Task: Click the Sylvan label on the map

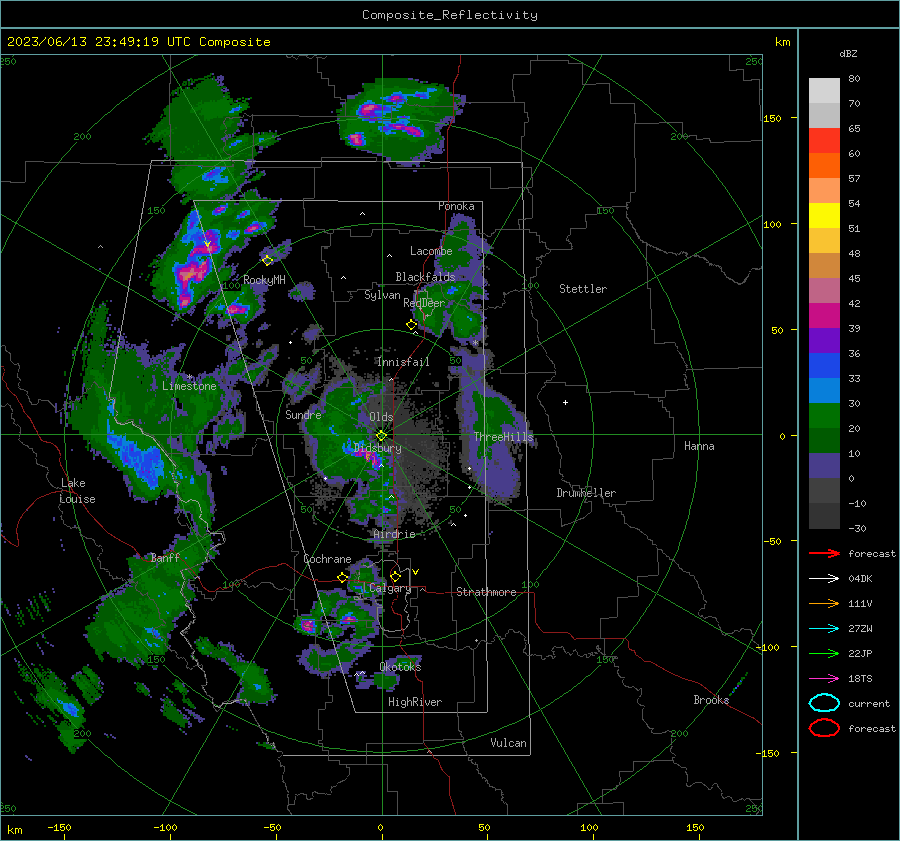Action: point(382,295)
